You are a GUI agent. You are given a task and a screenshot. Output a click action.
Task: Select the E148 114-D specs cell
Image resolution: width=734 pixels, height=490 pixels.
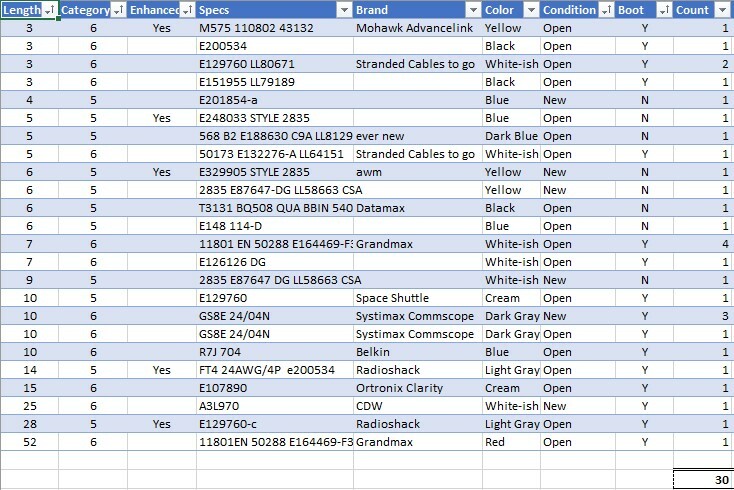pyautogui.click(x=275, y=226)
